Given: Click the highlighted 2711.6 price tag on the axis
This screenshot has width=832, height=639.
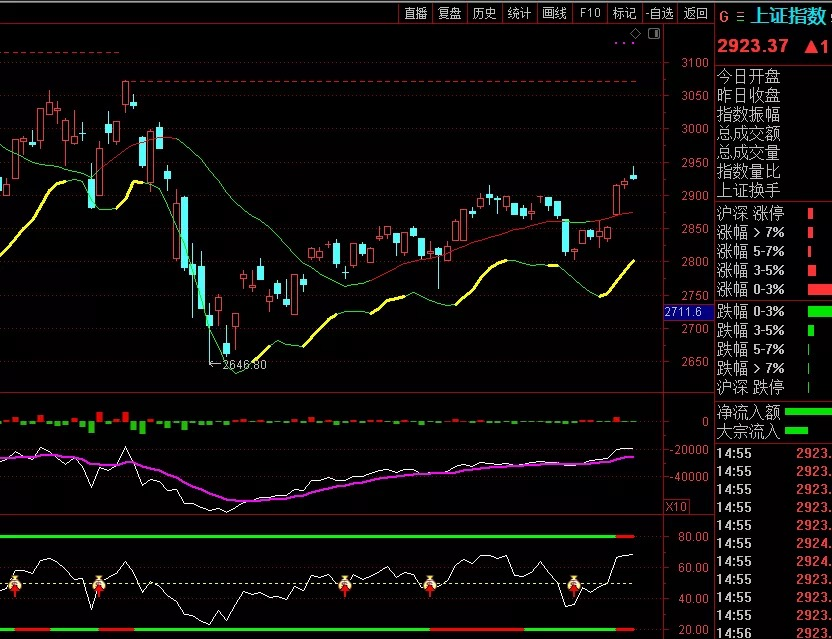Looking at the screenshot, I should tap(689, 312).
